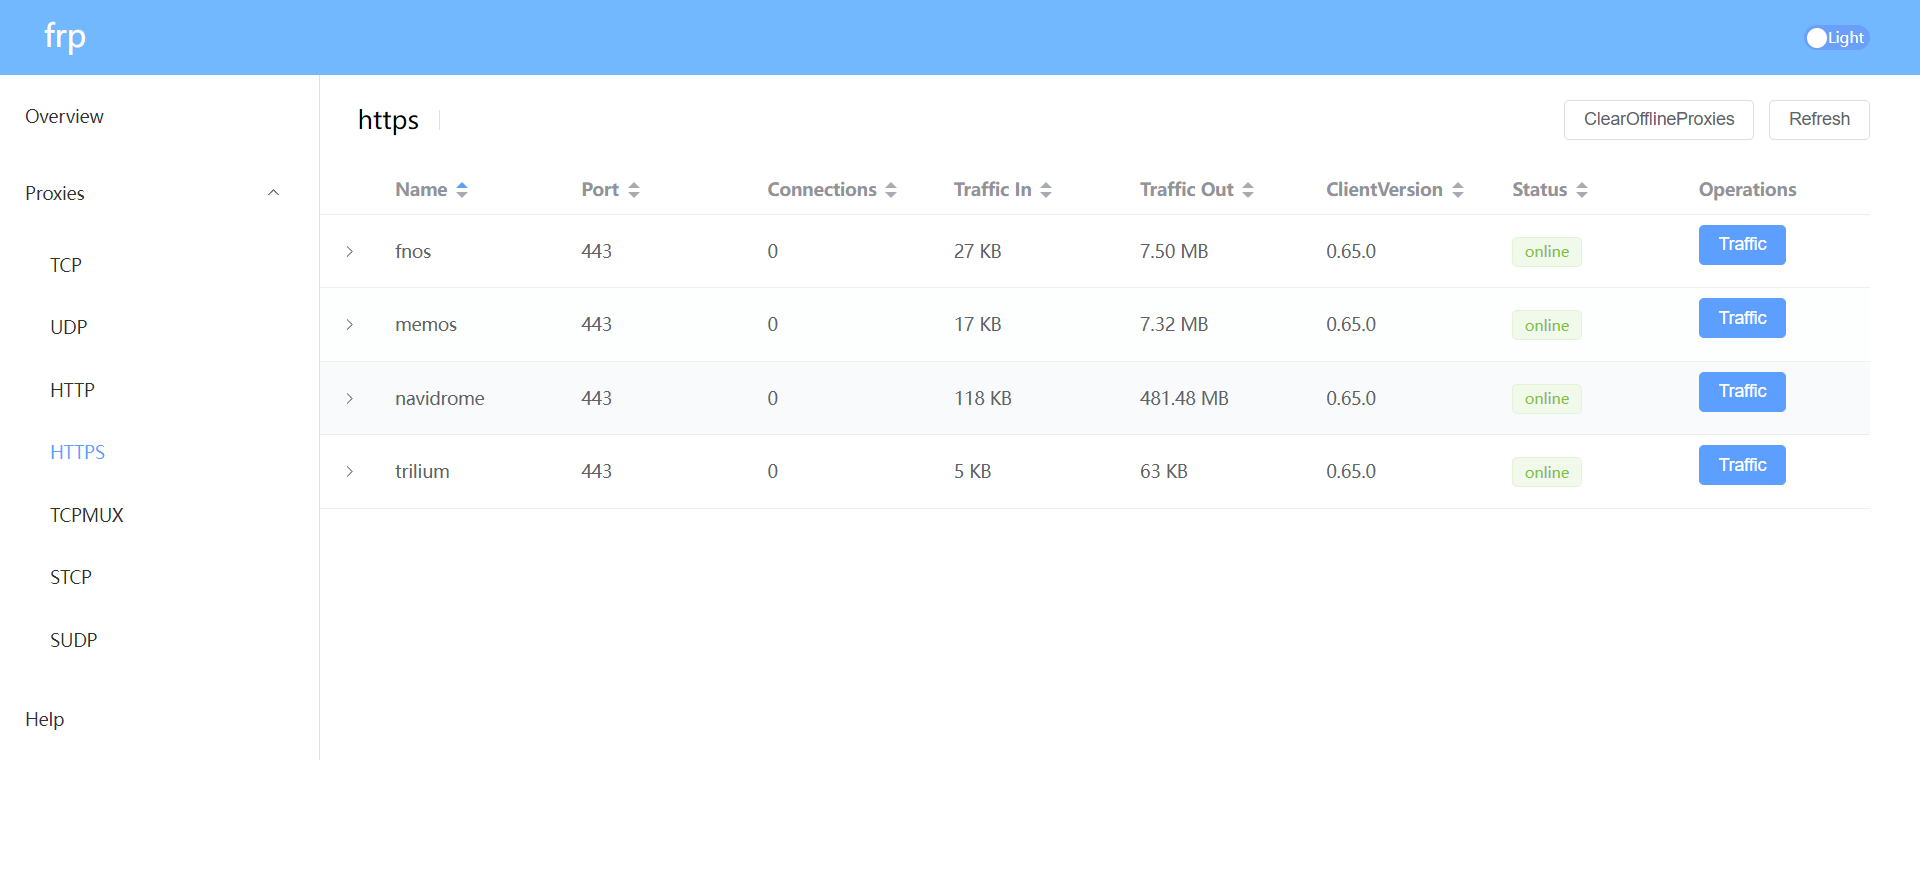Image resolution: width=1920 pixels, height=889 pixels.
Task: Click the ClearOfflineProxies button
Action: 1658,120
